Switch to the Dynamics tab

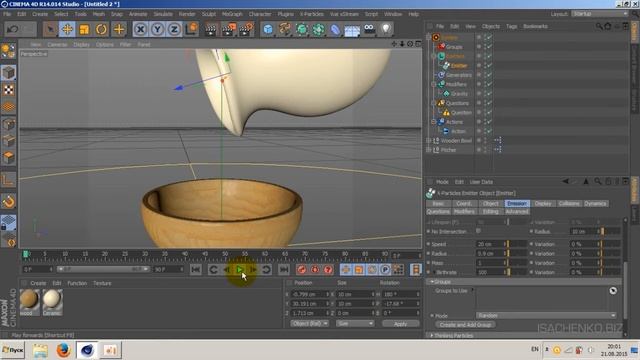595,203
